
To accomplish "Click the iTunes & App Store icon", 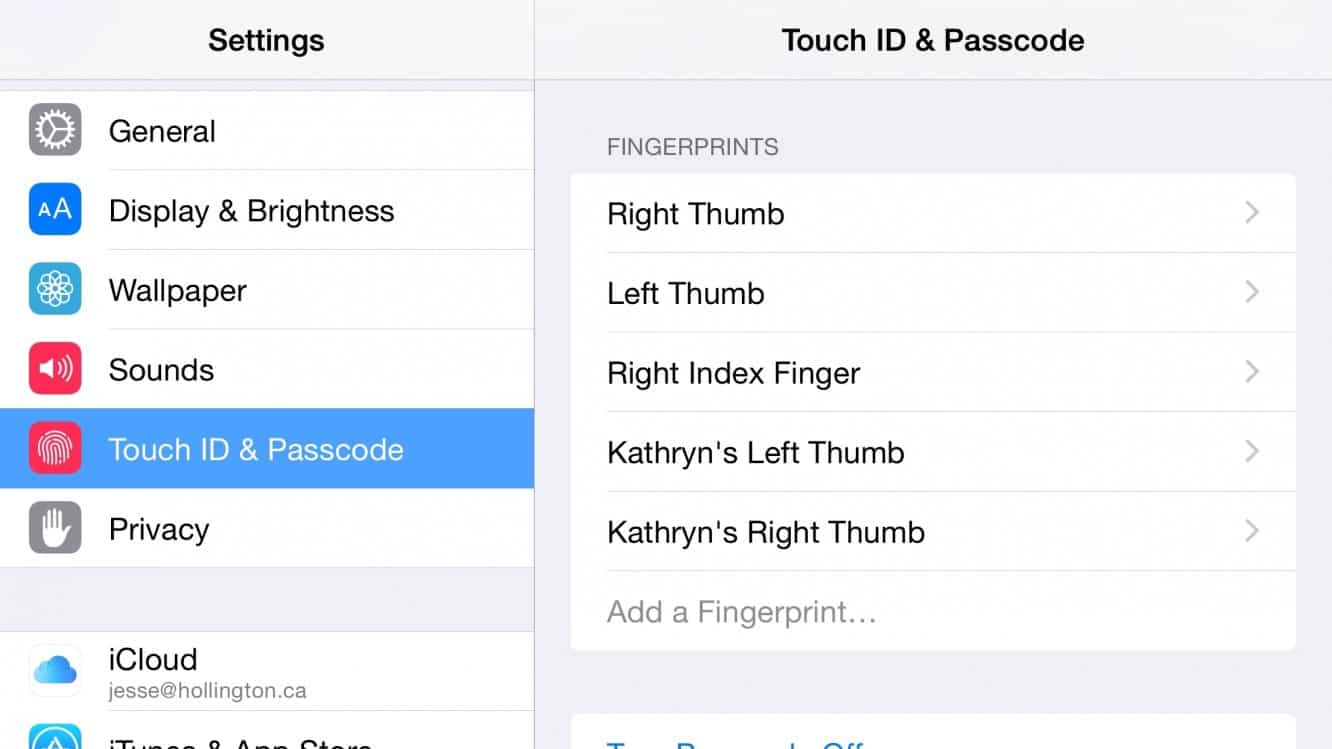I will [55, 742].
